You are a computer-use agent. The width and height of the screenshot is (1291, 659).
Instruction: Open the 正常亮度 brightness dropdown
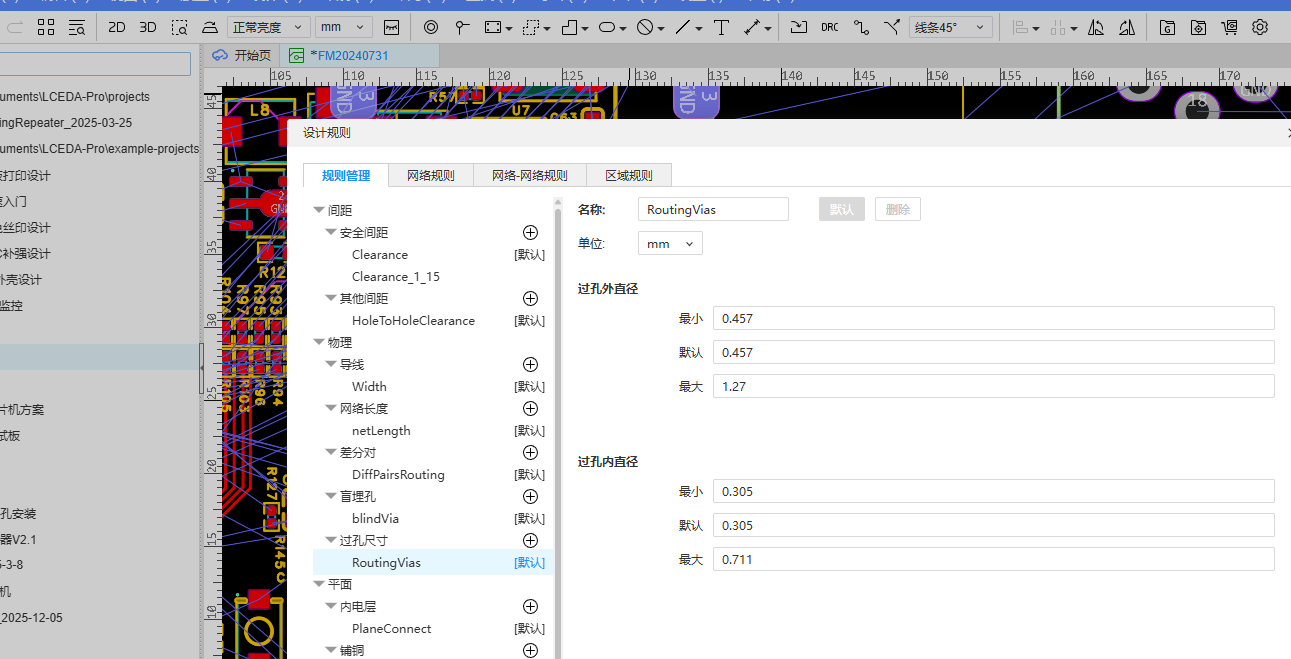[x=268, y=27]
